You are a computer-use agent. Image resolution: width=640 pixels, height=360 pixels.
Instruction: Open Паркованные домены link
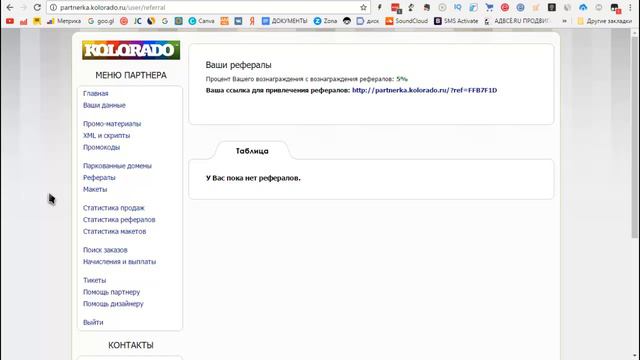(117, 166)
